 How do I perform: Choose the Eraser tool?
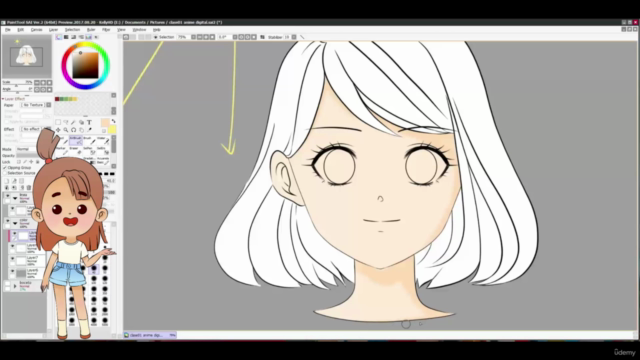point(76,151)
